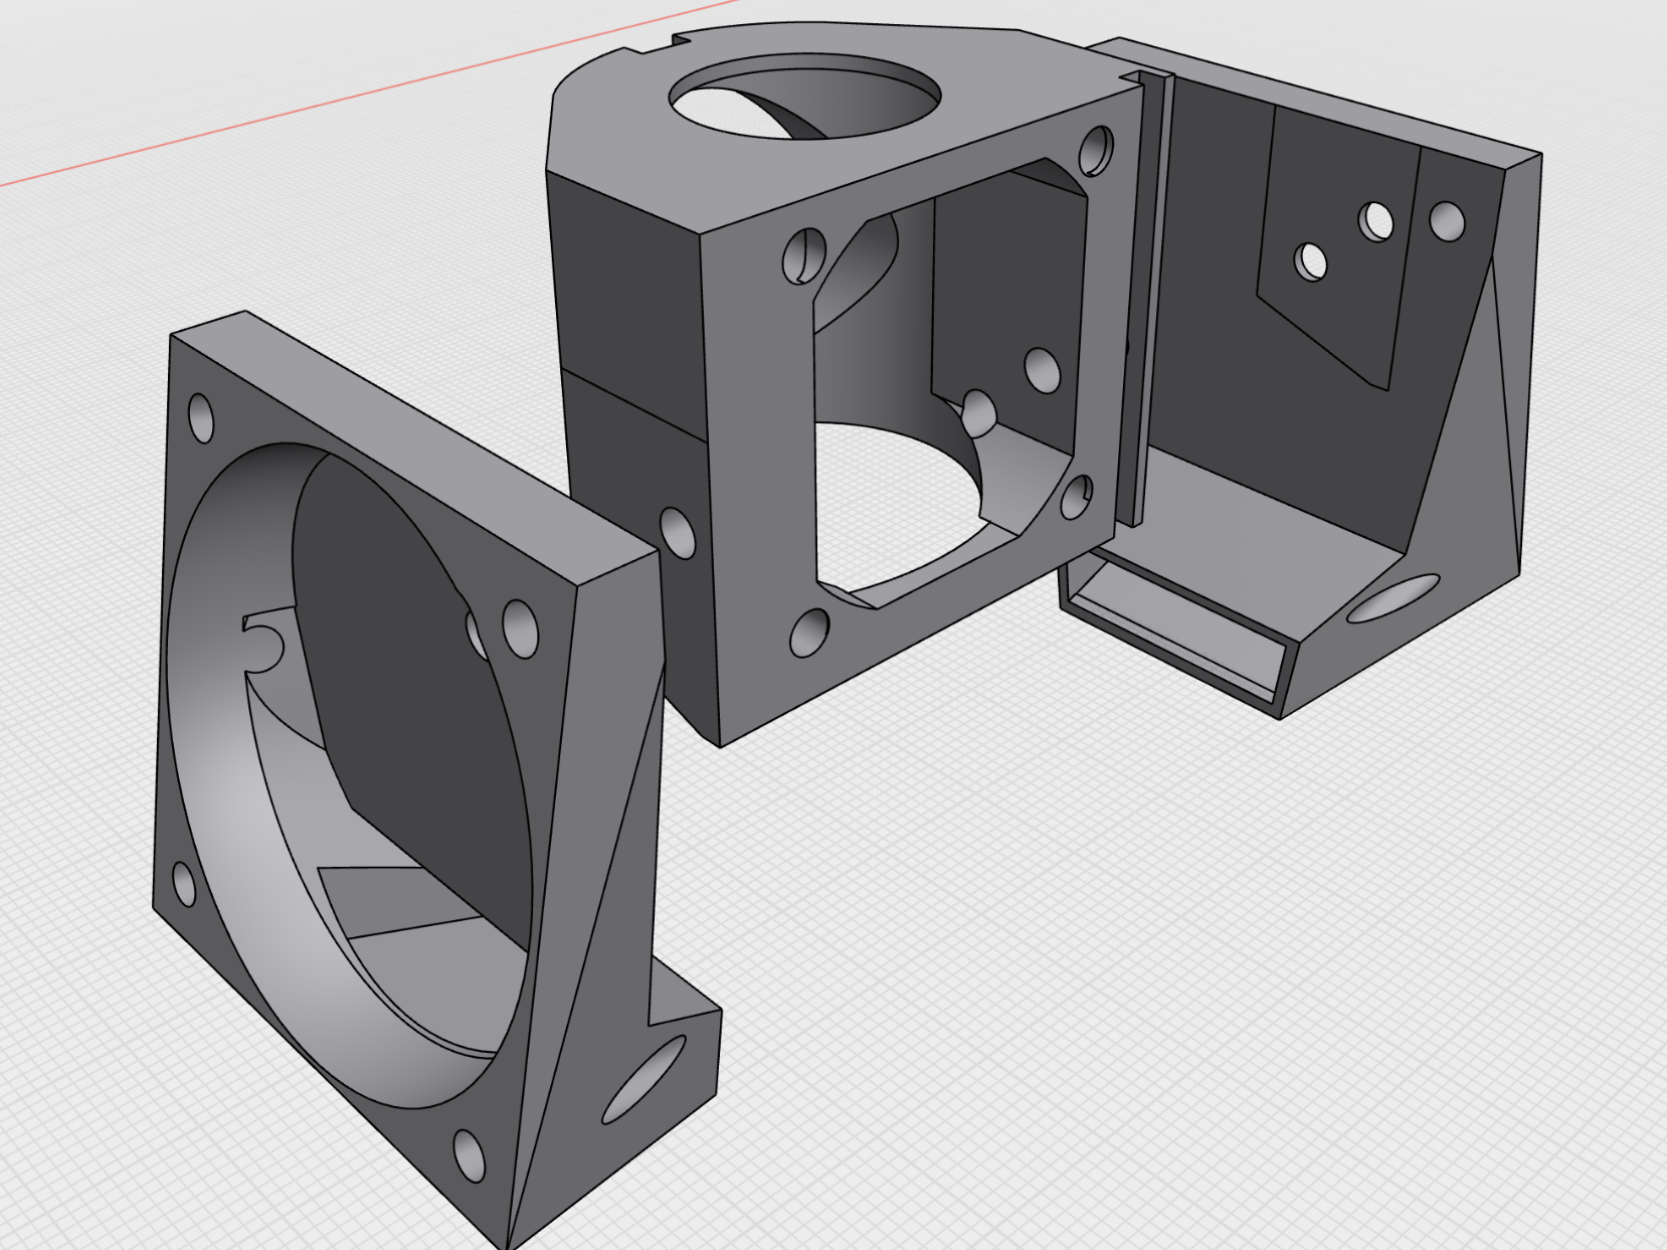Select the bottom-left mounting hole of fan frame
1667x1250 pixels.
point(184,883)
